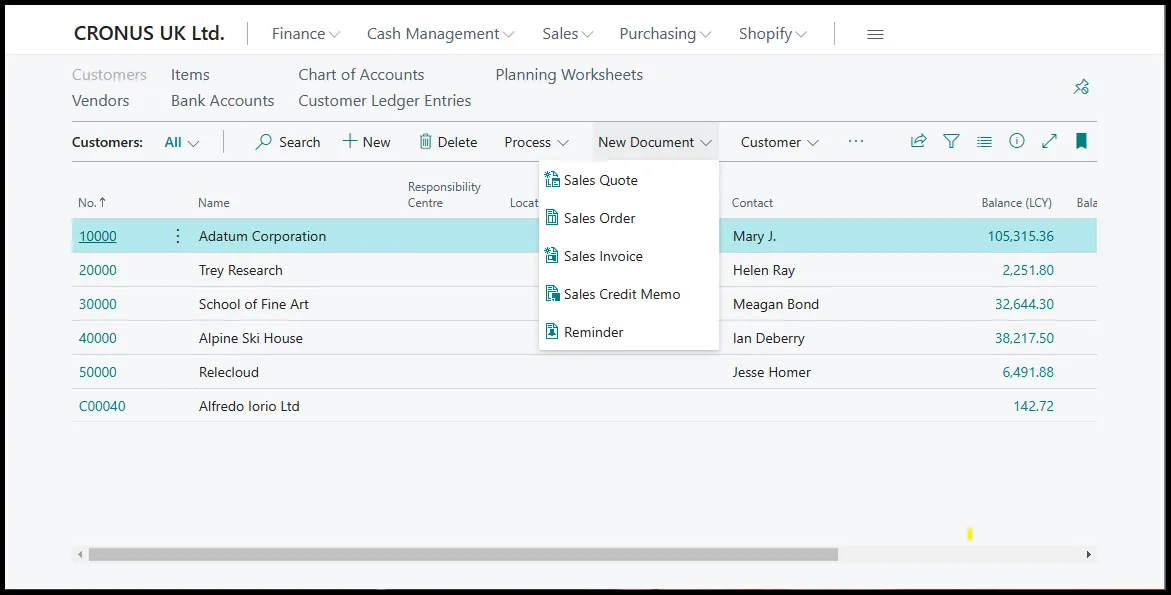Open balance 2,251.80 drill-down
This screenshot has width=1171, height=595.
click(x=1028, y=270)
